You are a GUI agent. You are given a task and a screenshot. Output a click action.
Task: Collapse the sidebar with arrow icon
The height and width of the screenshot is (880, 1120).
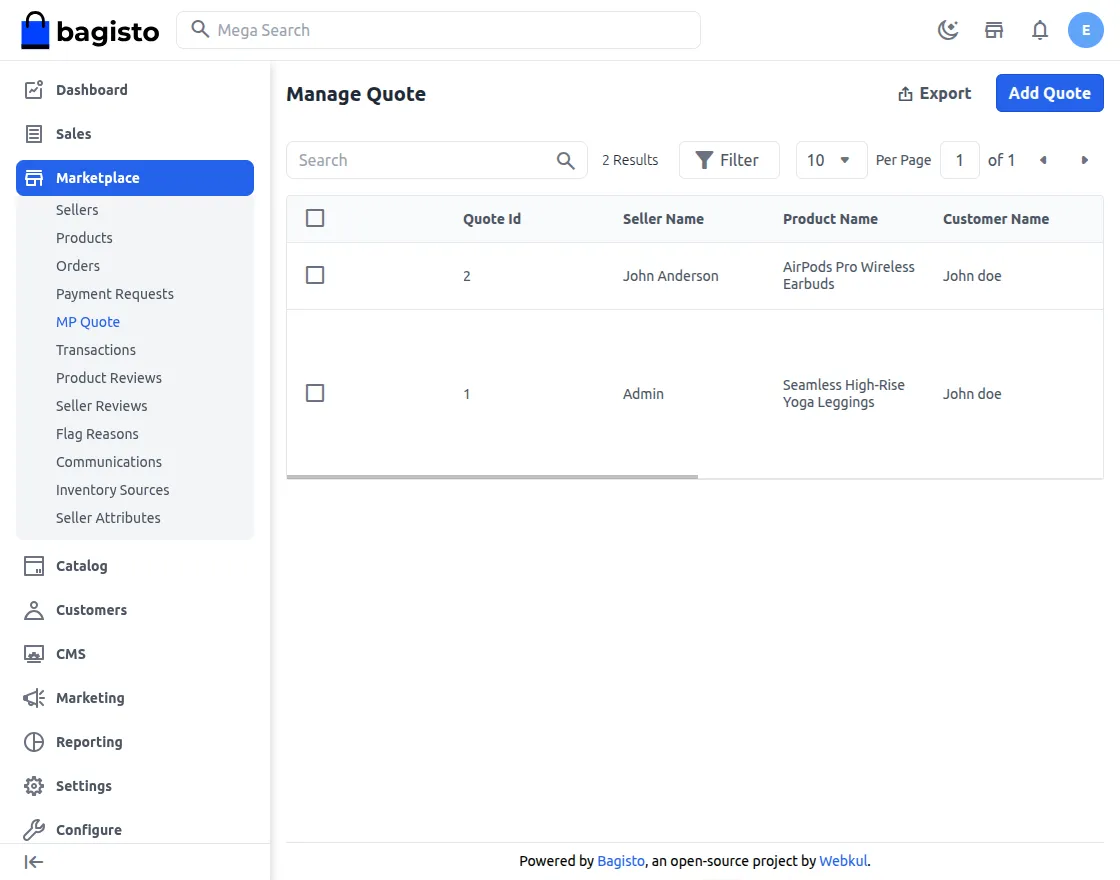[x=34, y=862]
